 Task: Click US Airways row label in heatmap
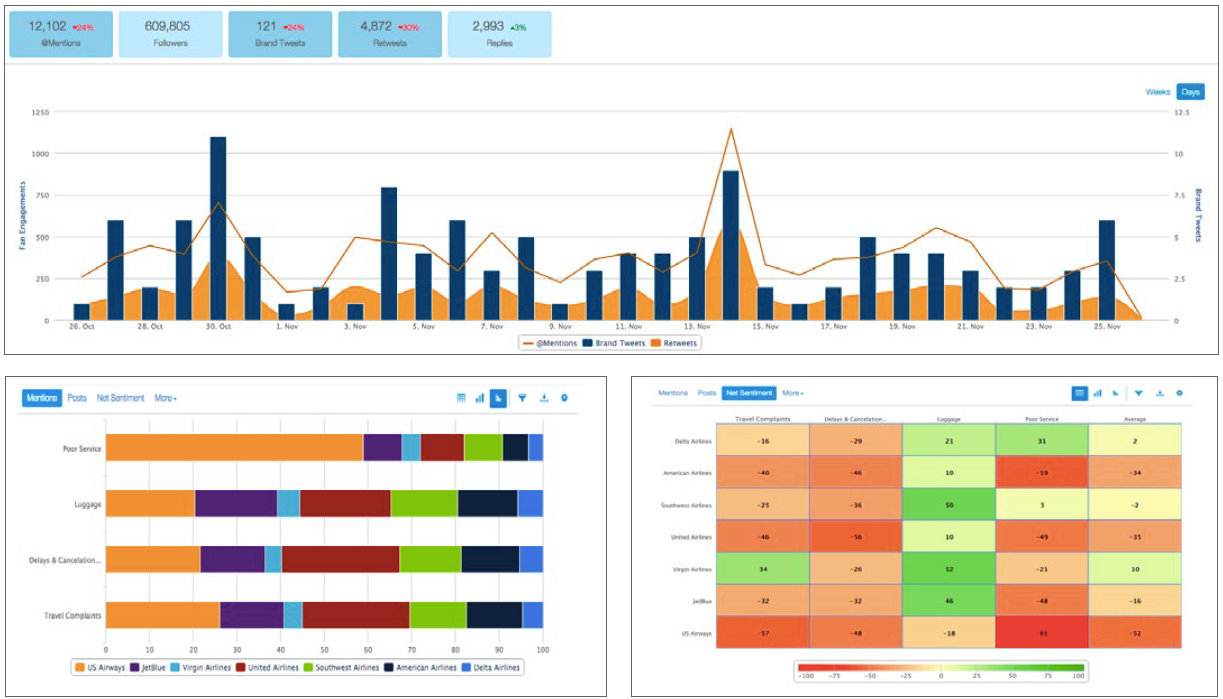(696, 631)
